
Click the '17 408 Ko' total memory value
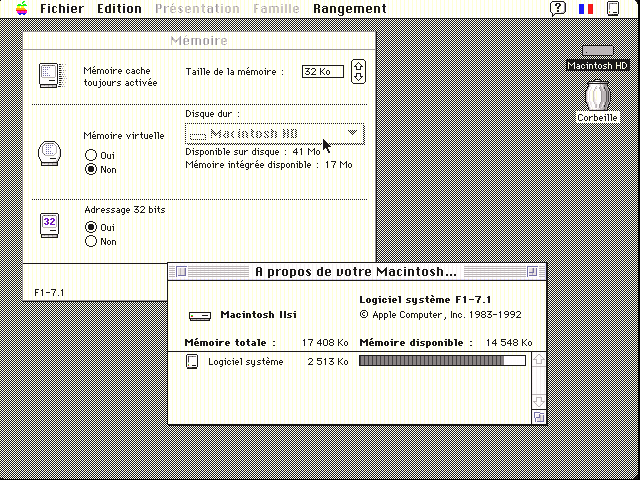click(325, 342)
